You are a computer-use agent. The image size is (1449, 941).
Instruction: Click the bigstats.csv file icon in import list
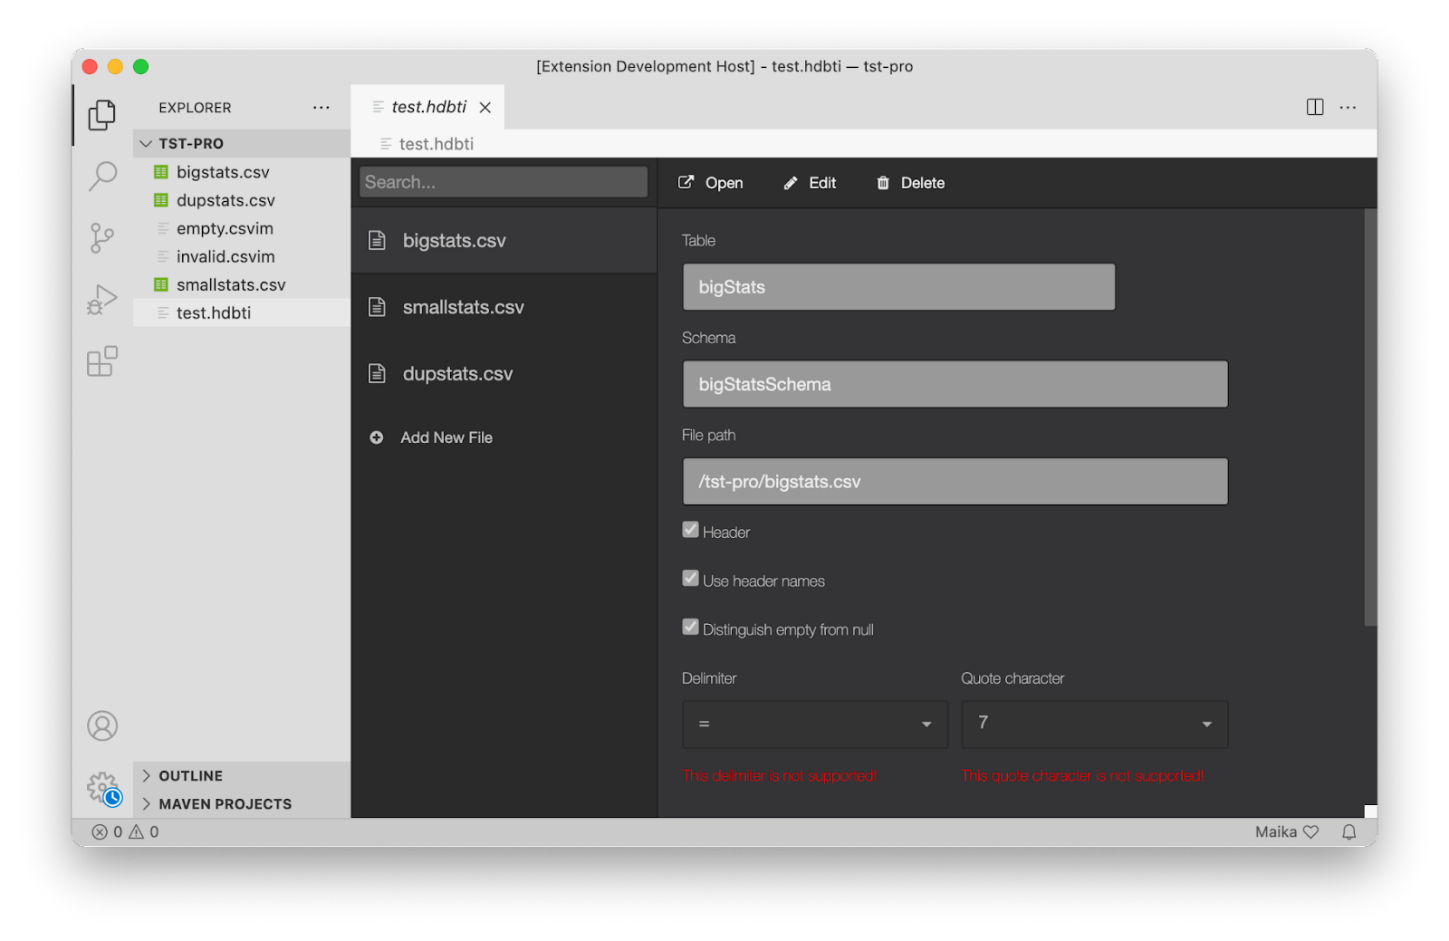(x=377, y=240)
